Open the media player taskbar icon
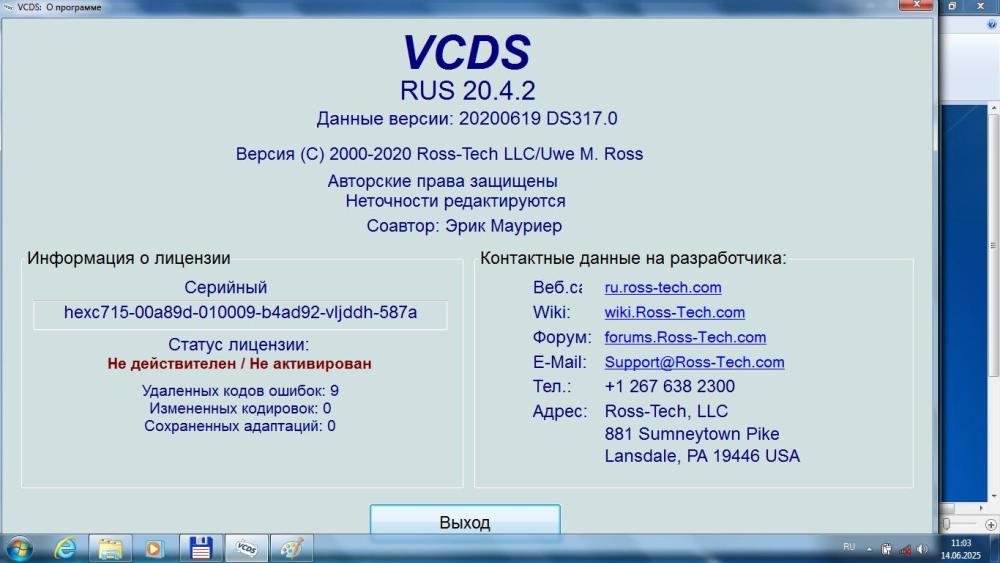1000x563 pixels. [154, 548]
